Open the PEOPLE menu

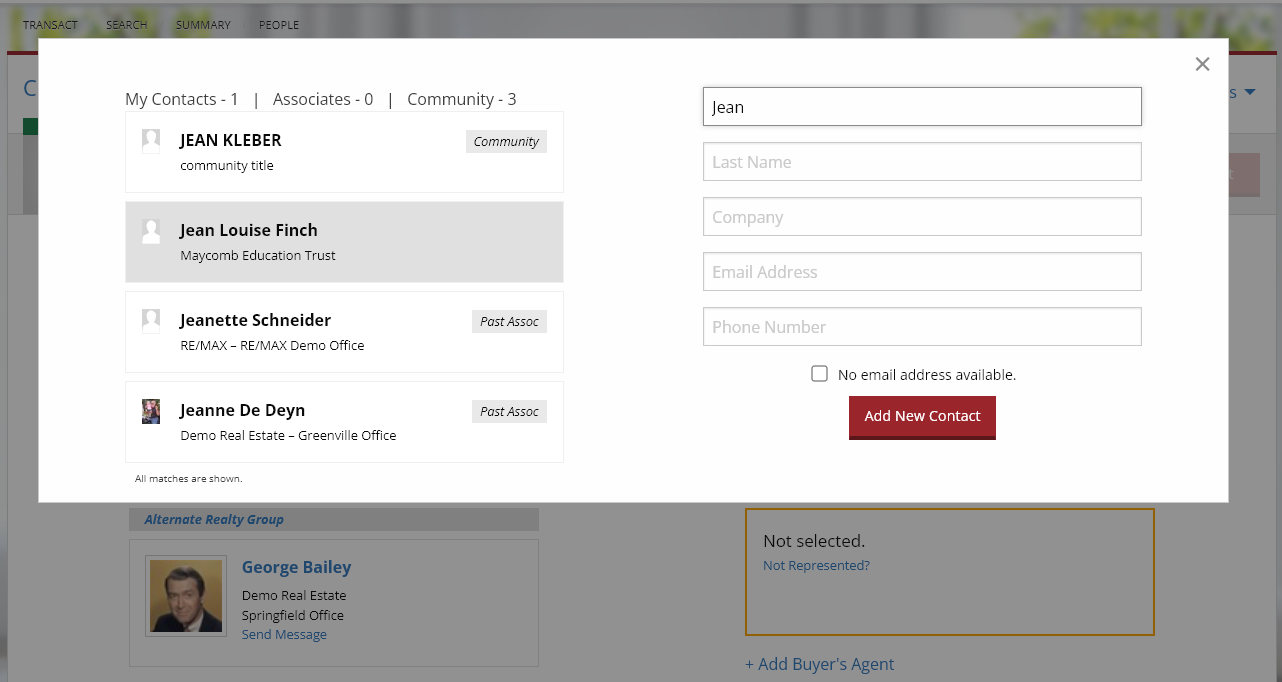pyautogui.click(x=278, y=24)
